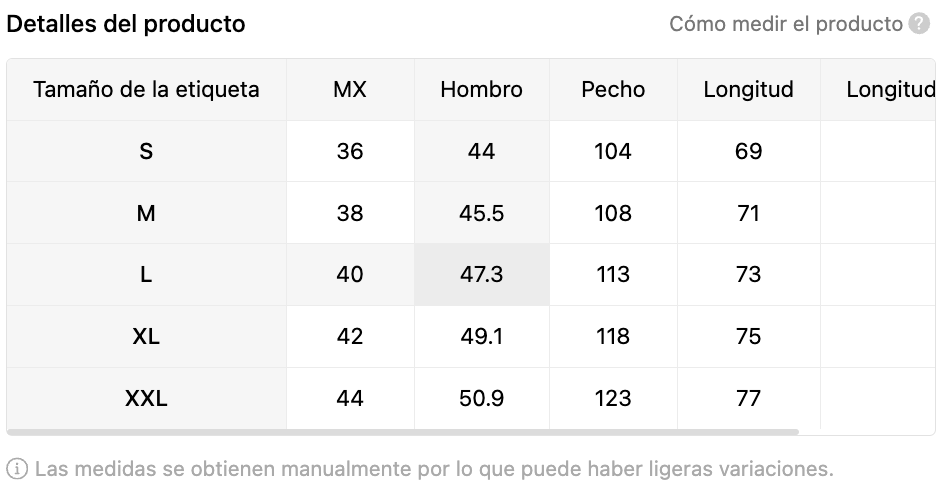Click the MX column header
Screen dimensions: 950x494
(350, 90)
